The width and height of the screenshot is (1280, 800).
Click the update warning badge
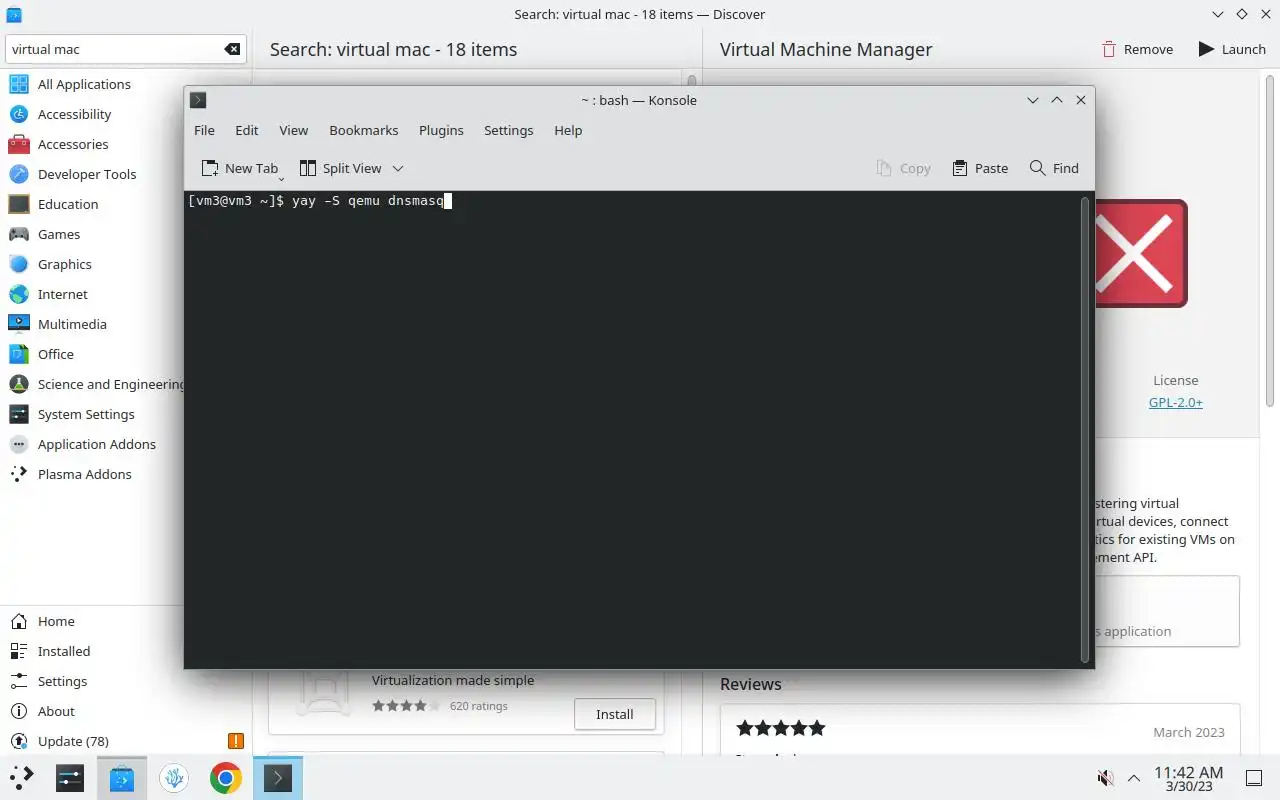pos(236,741)
